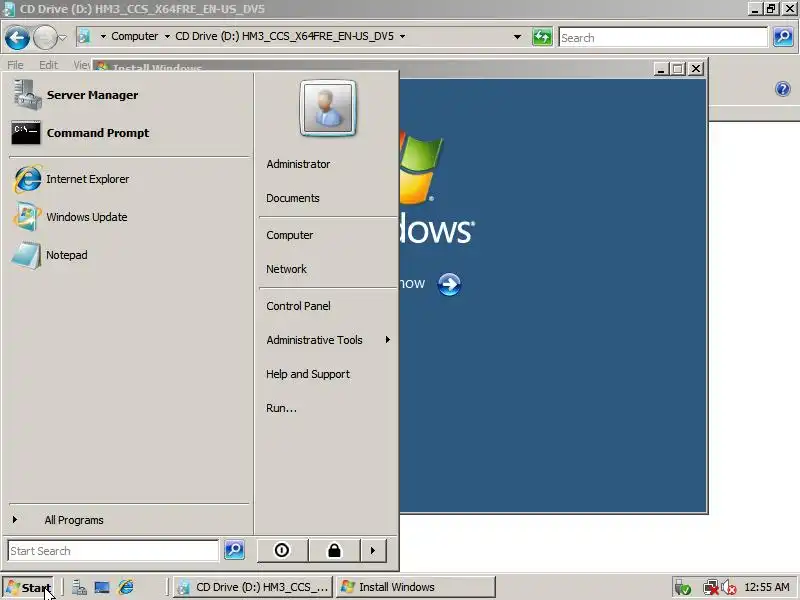This screenshot has width=800, height=600.
Task: Expand Computer breadcrumb dropdown arrow
Action: pyautogui.click(x=167, y=37)
